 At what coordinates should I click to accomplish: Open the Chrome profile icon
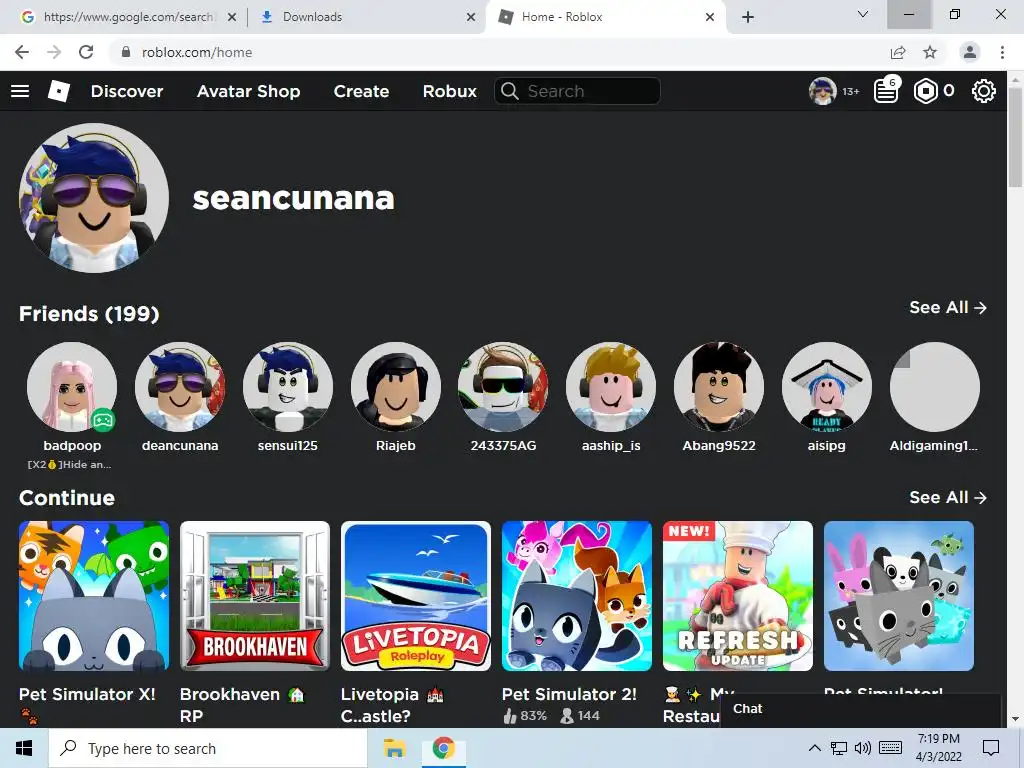pyautogui.click(x=970, y=52)
